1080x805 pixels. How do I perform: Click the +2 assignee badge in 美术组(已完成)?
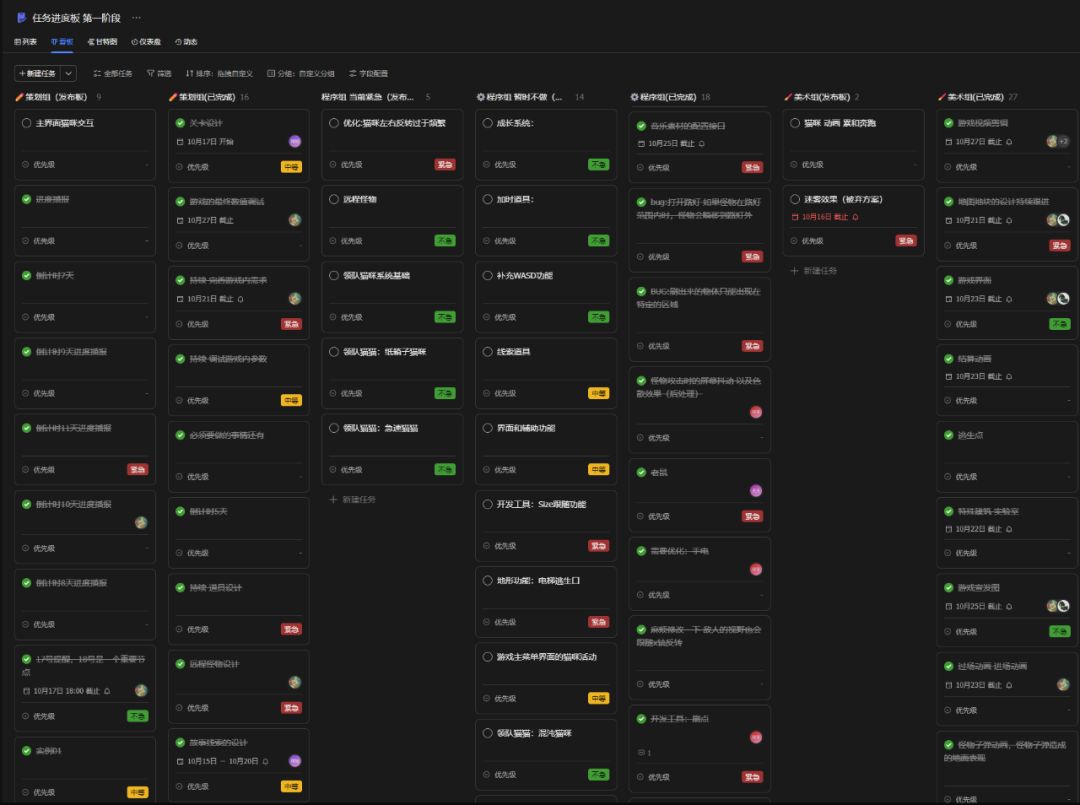point(1063,141)
